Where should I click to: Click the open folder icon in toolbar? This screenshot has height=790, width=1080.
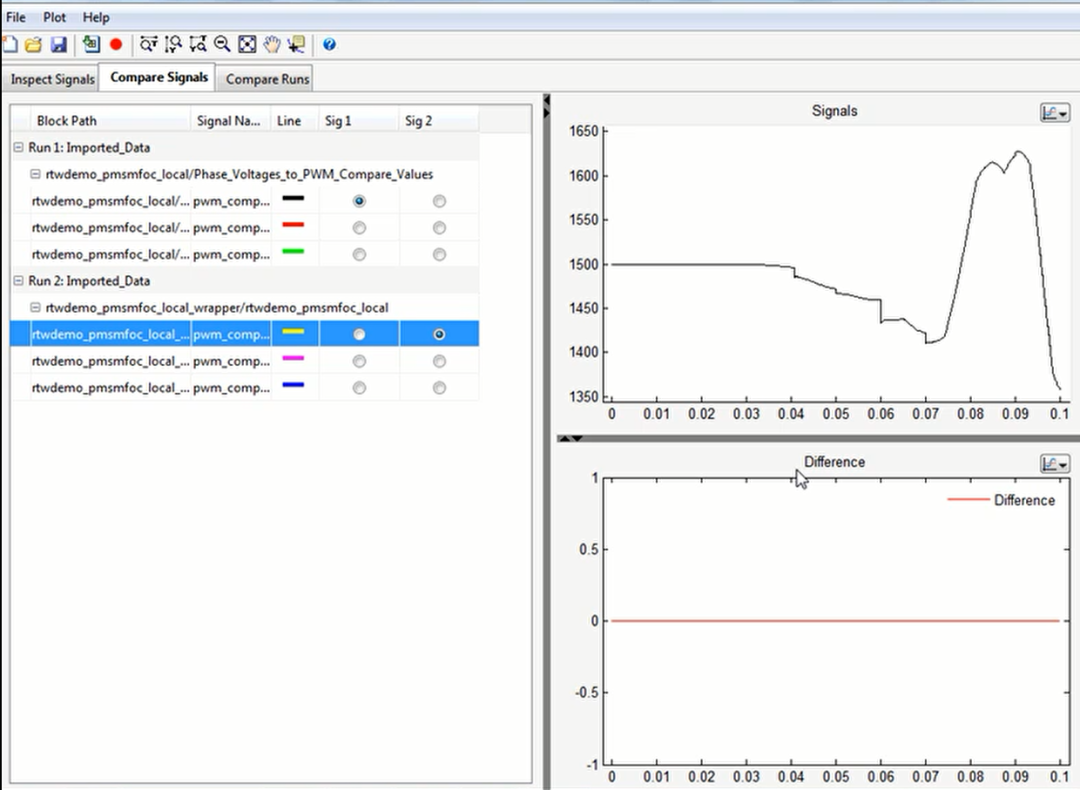click(x=33, y=44)
